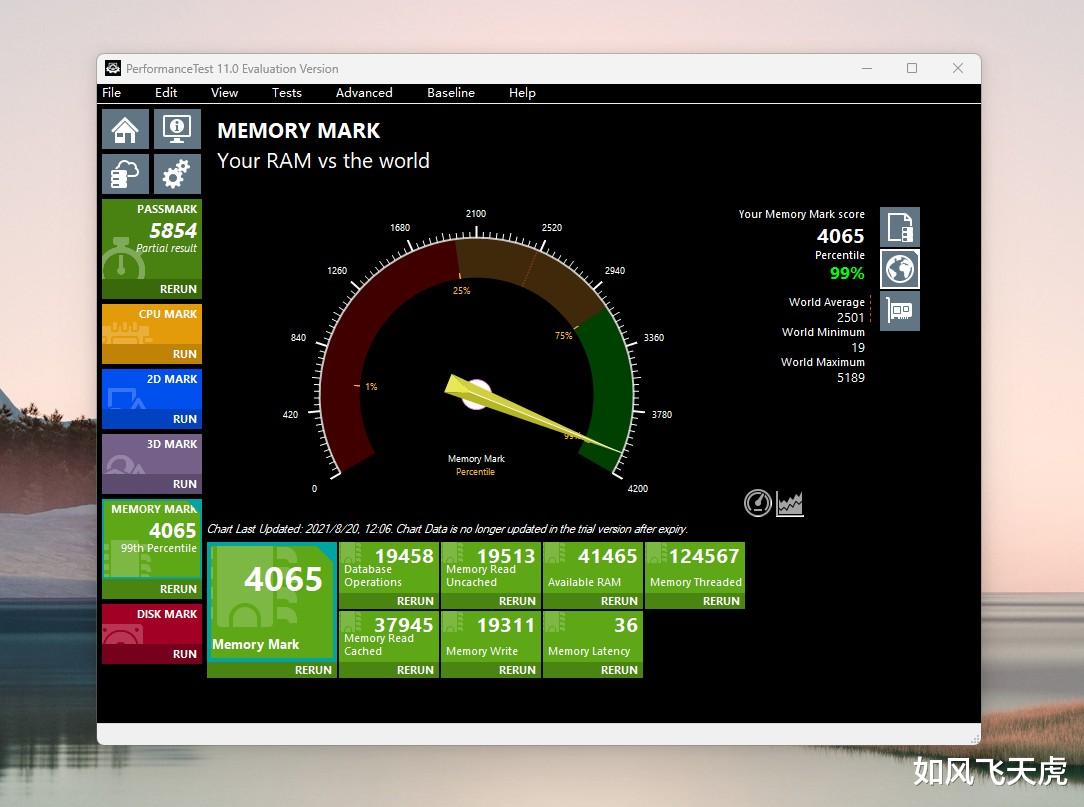
Task: Open the Baseline menu
Action: pos(451,93)
